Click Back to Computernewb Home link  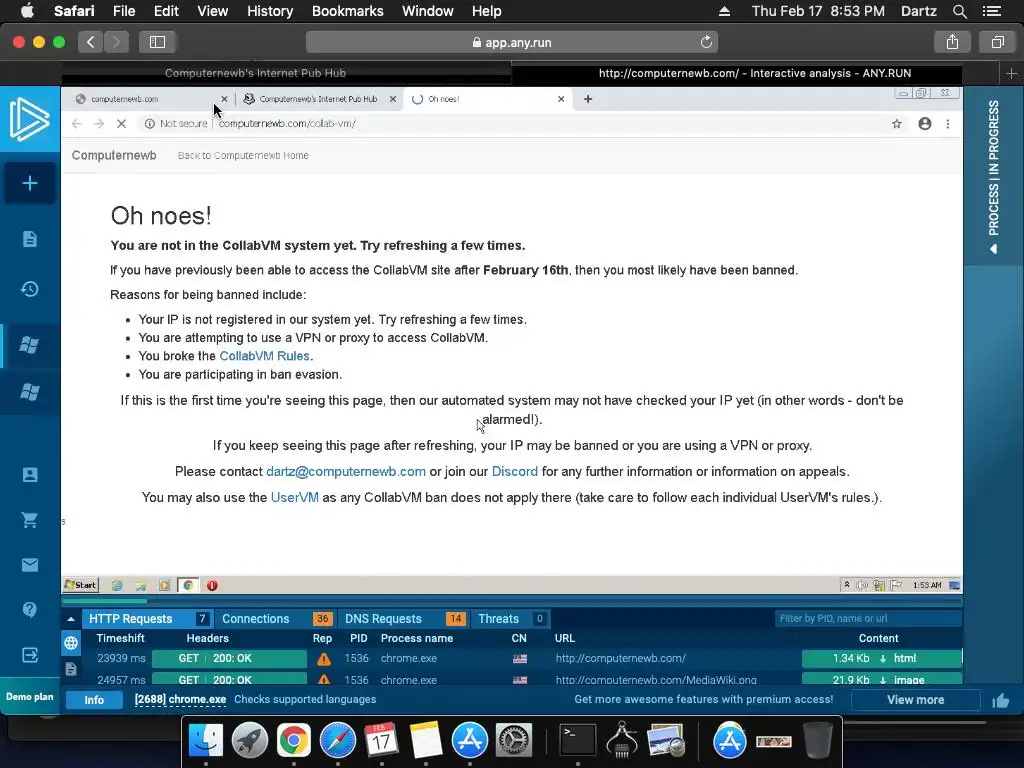[x=243, y=155]
